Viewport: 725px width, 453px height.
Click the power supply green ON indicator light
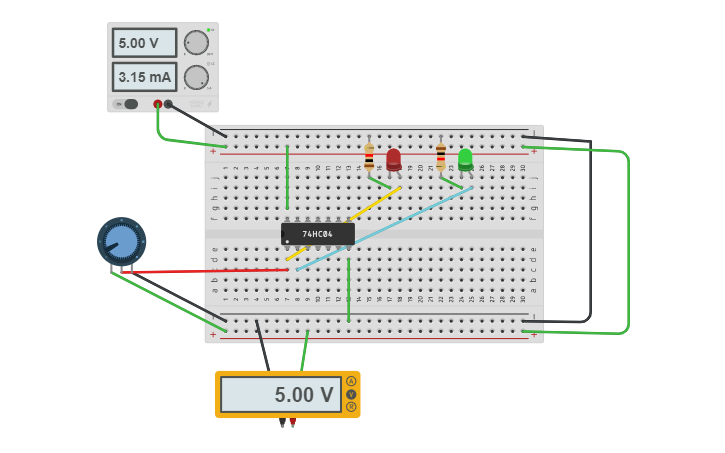(x=209, y=30)
